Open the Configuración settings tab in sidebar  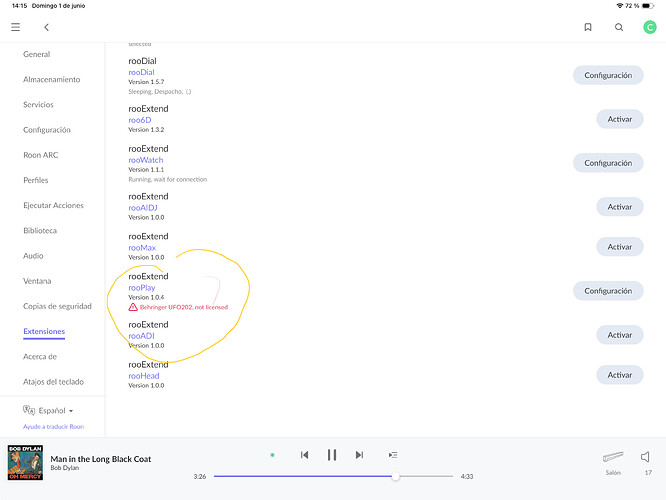(47, 130)
